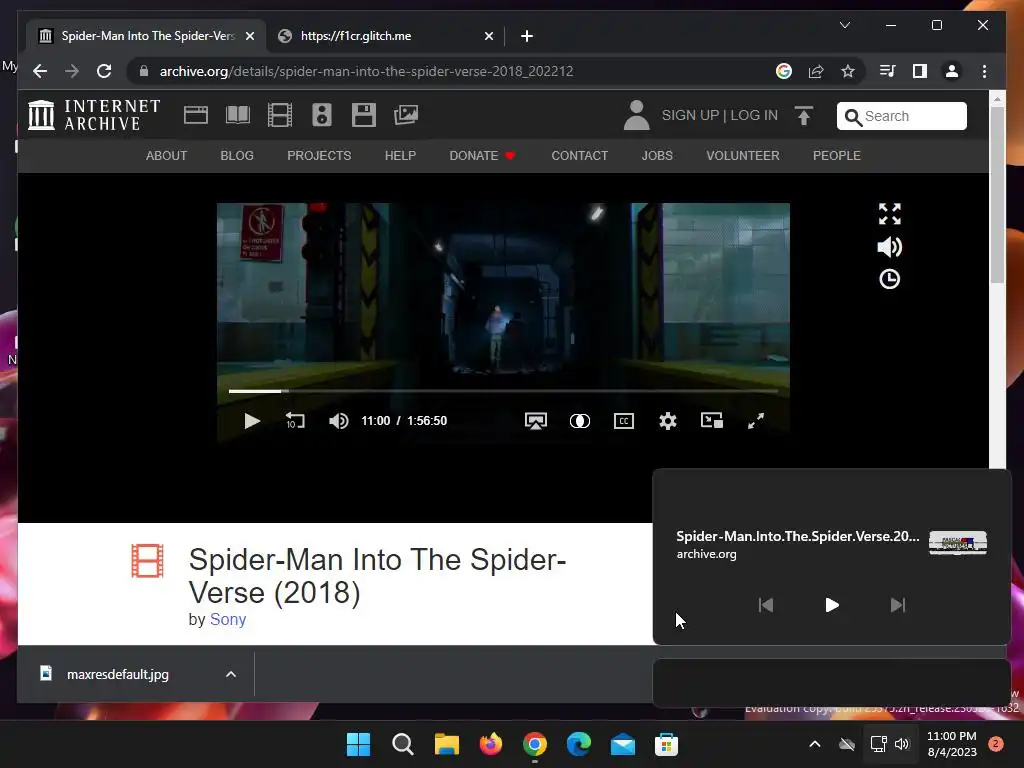Open Chrome profile icon

952,71
